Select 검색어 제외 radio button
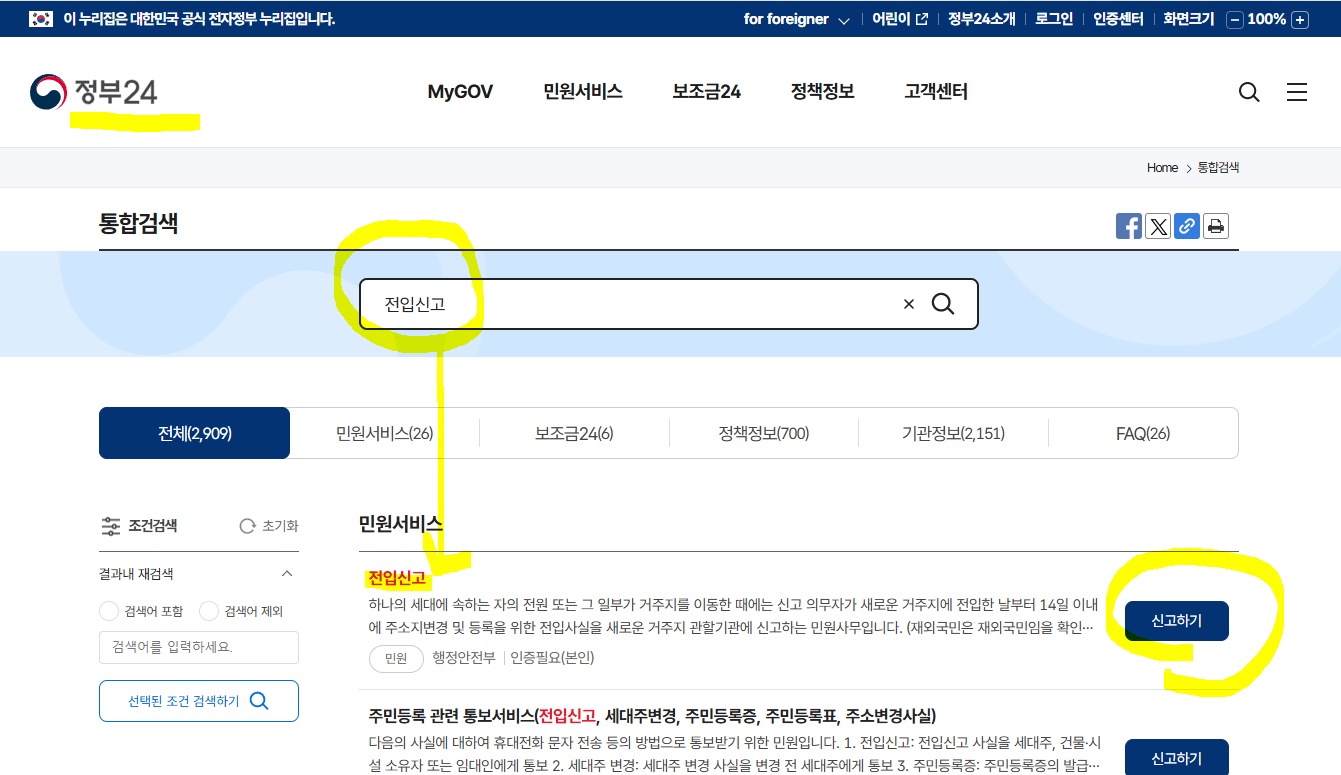The width and height of the screenshot is (1341, 775). (209, 611)
